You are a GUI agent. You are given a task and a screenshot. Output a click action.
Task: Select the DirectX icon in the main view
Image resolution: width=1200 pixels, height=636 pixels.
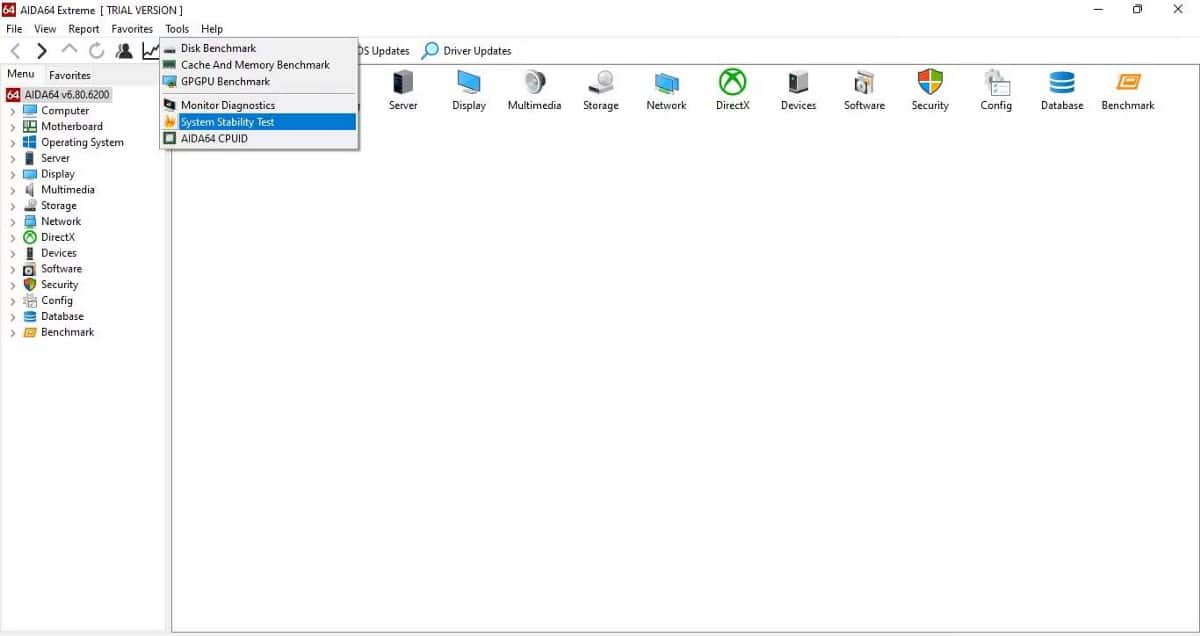pyautogui.click(x=732, y=90)
